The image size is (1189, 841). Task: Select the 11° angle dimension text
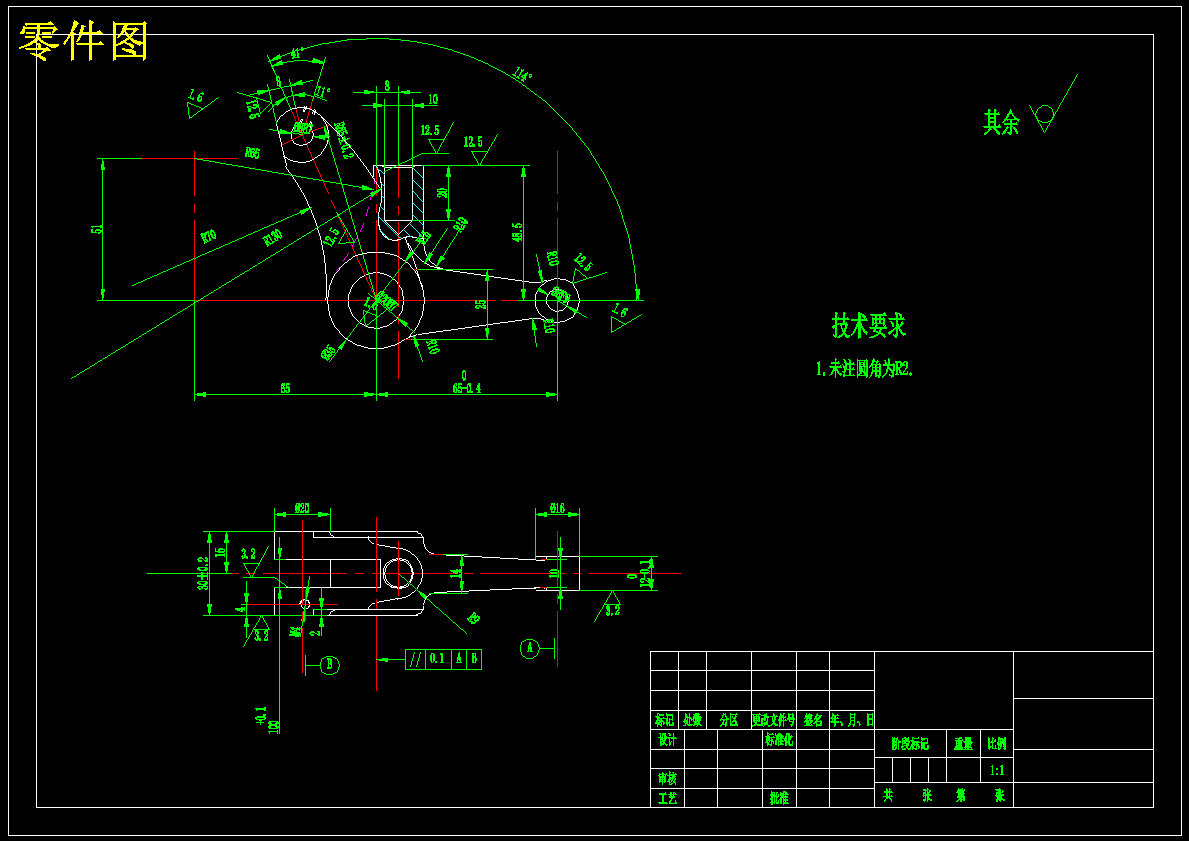[x=324, y=93]
